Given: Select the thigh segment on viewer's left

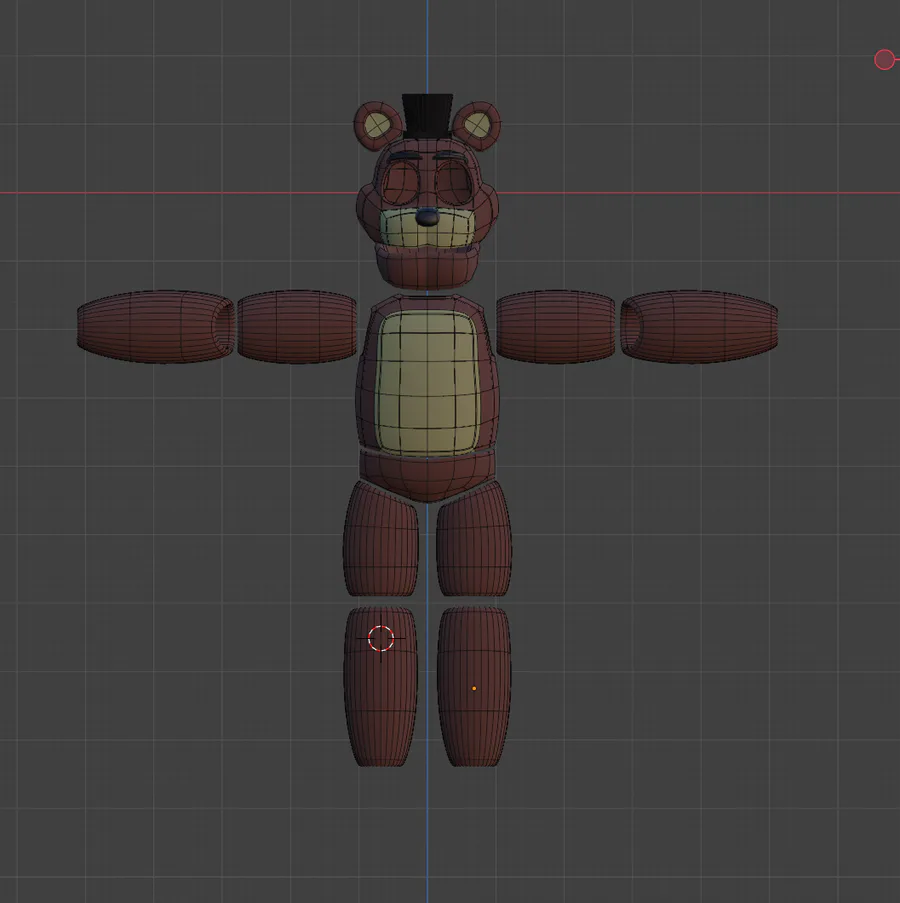Looking at the screenshot, I should coord(381,540).
